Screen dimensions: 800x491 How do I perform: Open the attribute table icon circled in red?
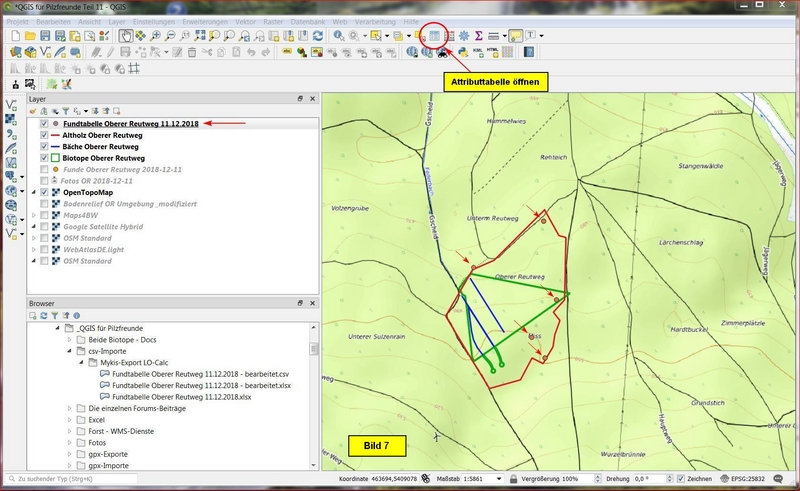click(433, 36)
